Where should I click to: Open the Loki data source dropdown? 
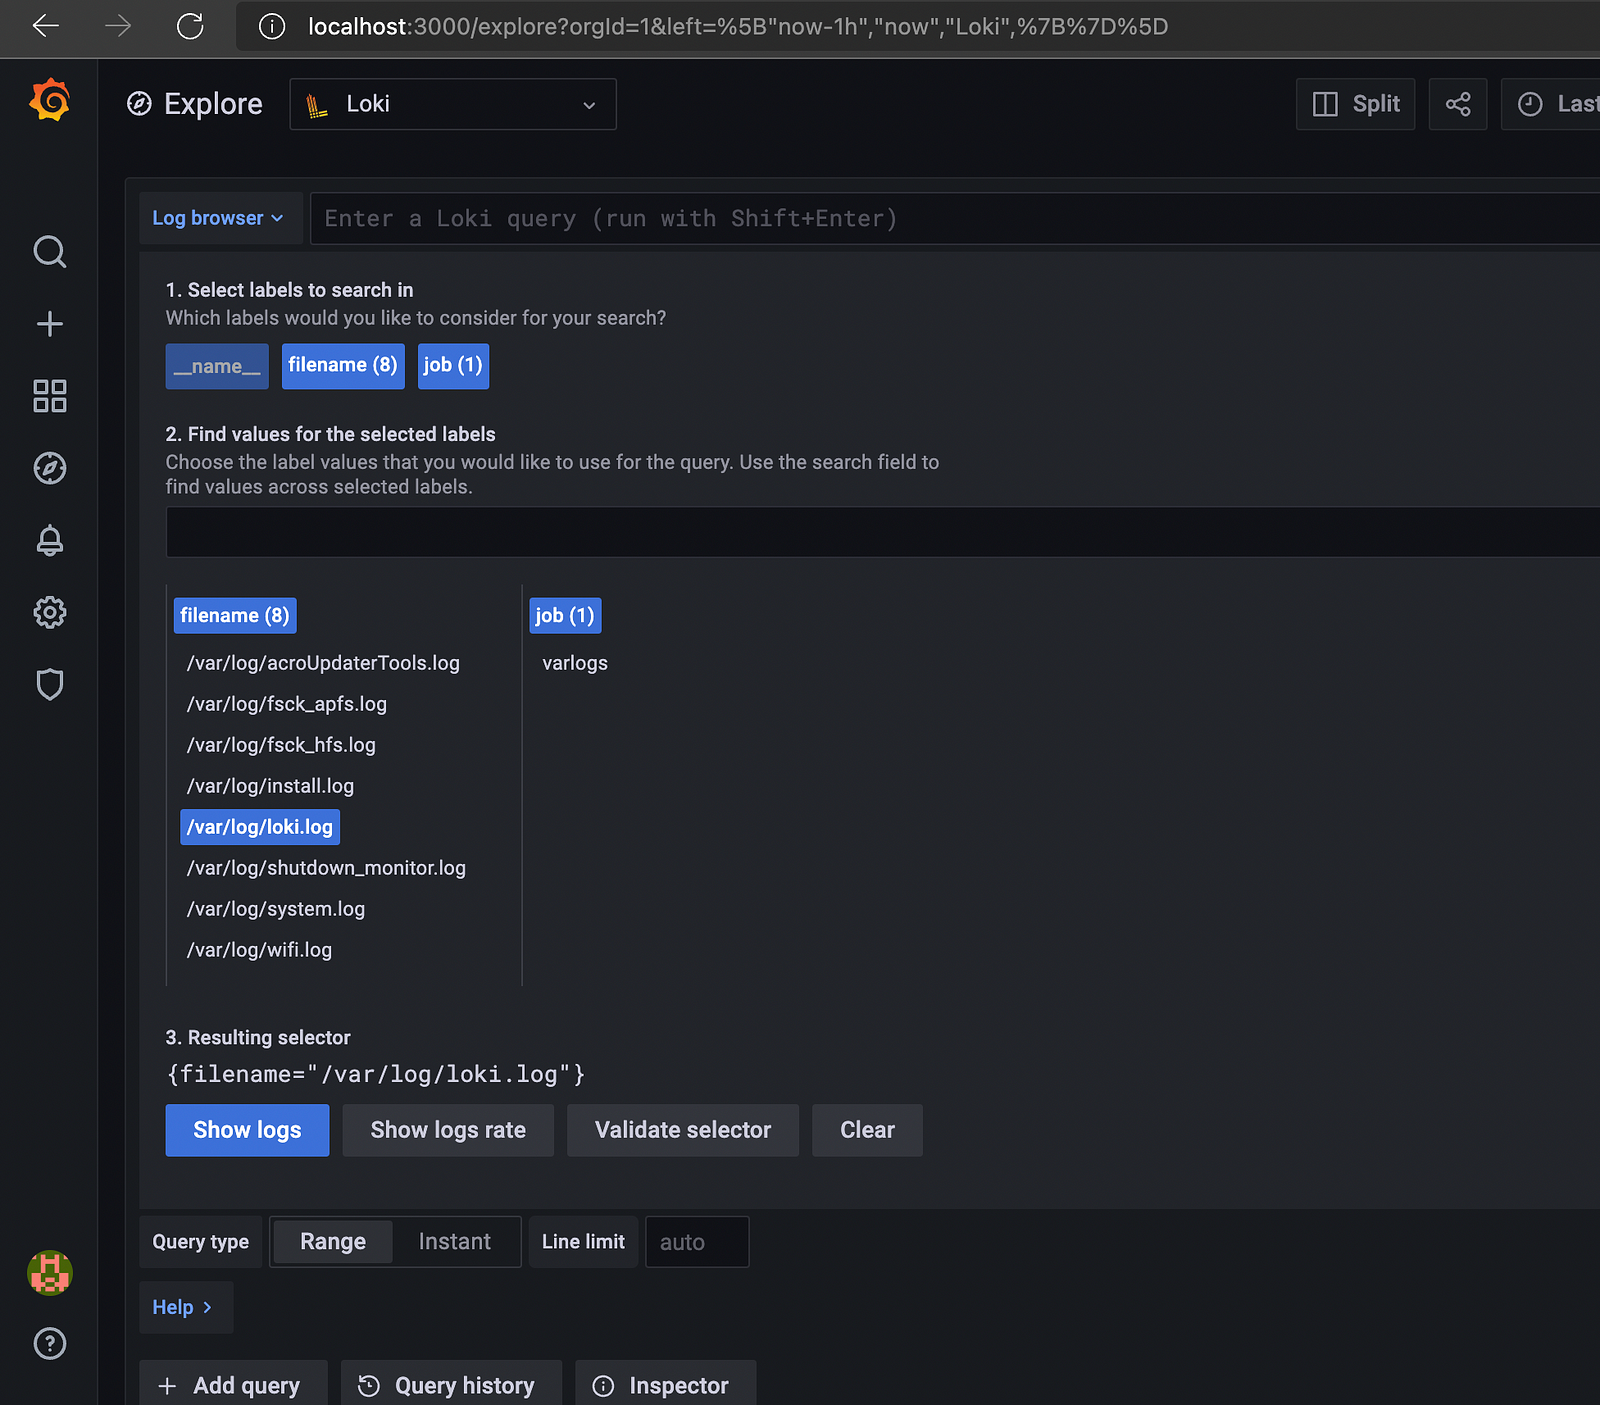[453, 104]
